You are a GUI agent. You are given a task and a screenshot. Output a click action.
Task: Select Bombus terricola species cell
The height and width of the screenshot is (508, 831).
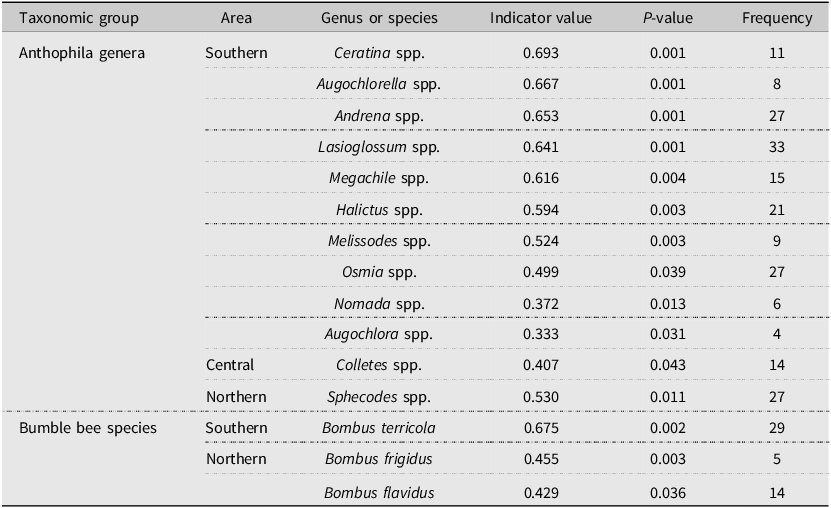[x=379, y=428]
